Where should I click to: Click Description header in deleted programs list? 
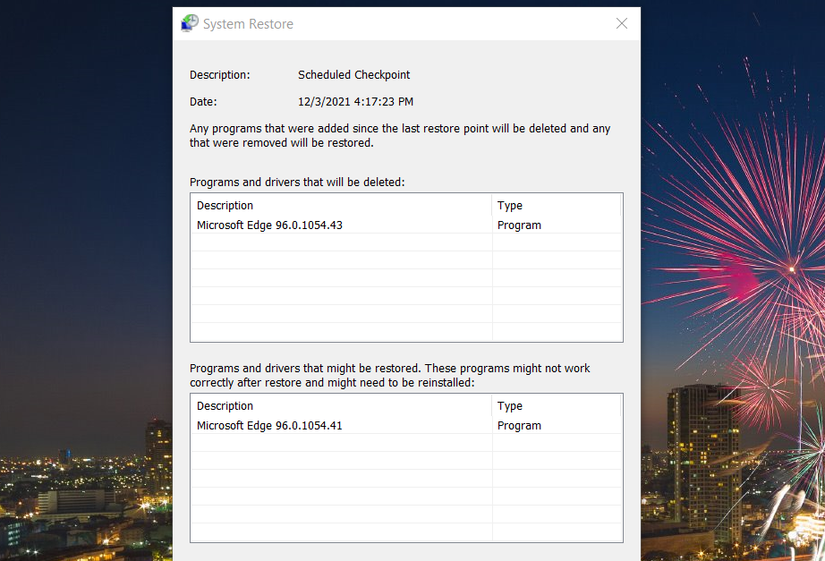point(341,205)
